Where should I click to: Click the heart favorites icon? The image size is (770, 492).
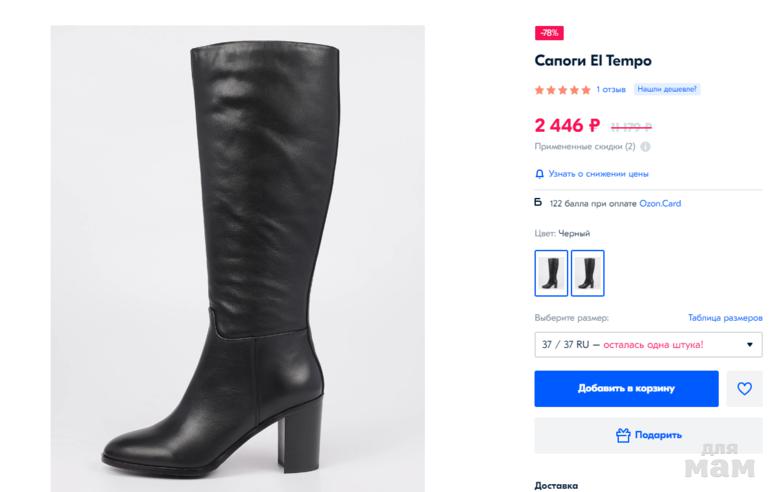click(744, 389)
